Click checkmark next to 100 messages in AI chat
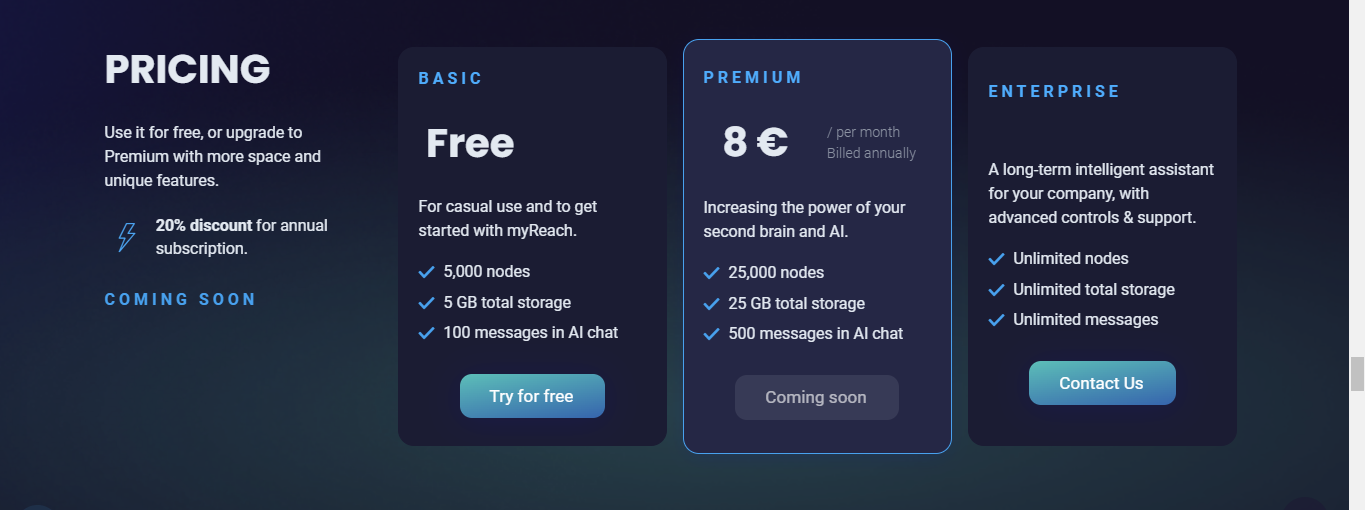Image resolution: width=1365 pixels, height=510 pixels. click(x=426, y=333)
